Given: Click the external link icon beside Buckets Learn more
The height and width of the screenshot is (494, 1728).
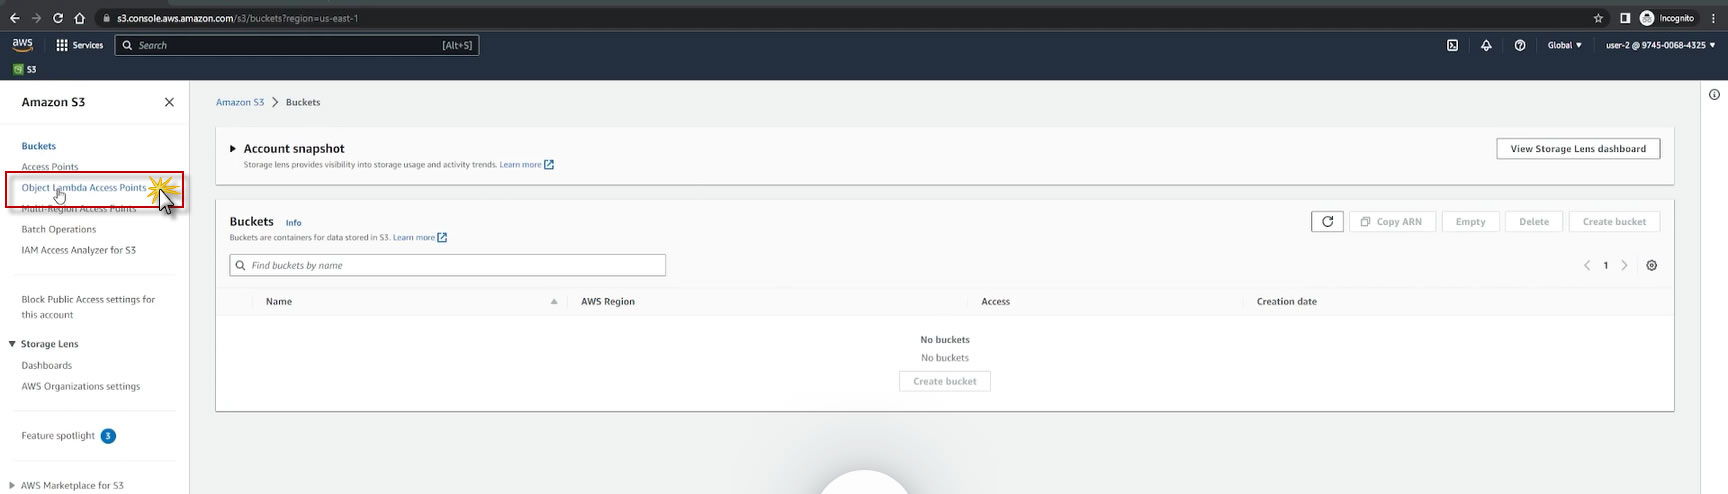Looking at the screenshot, I should [x=442, y=238].
